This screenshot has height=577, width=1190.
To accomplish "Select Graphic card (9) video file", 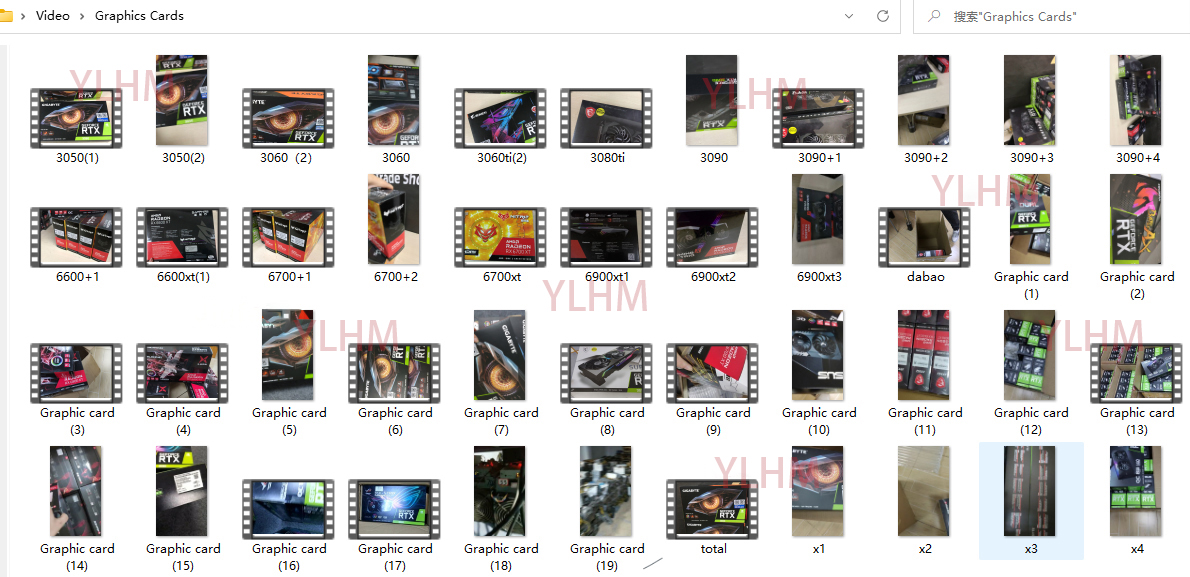I will click(712, 373).
